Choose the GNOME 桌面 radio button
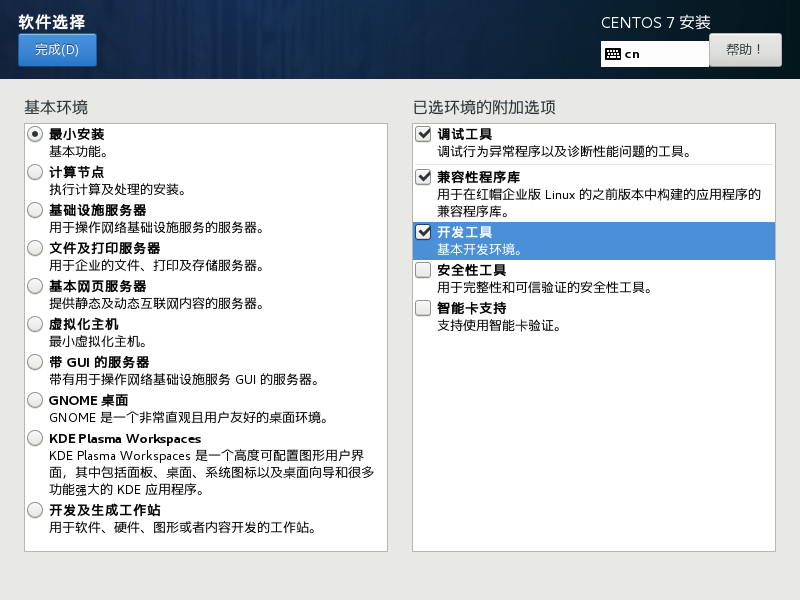Image resolution: width=800 pixels, height=600 pixels. 35,401
